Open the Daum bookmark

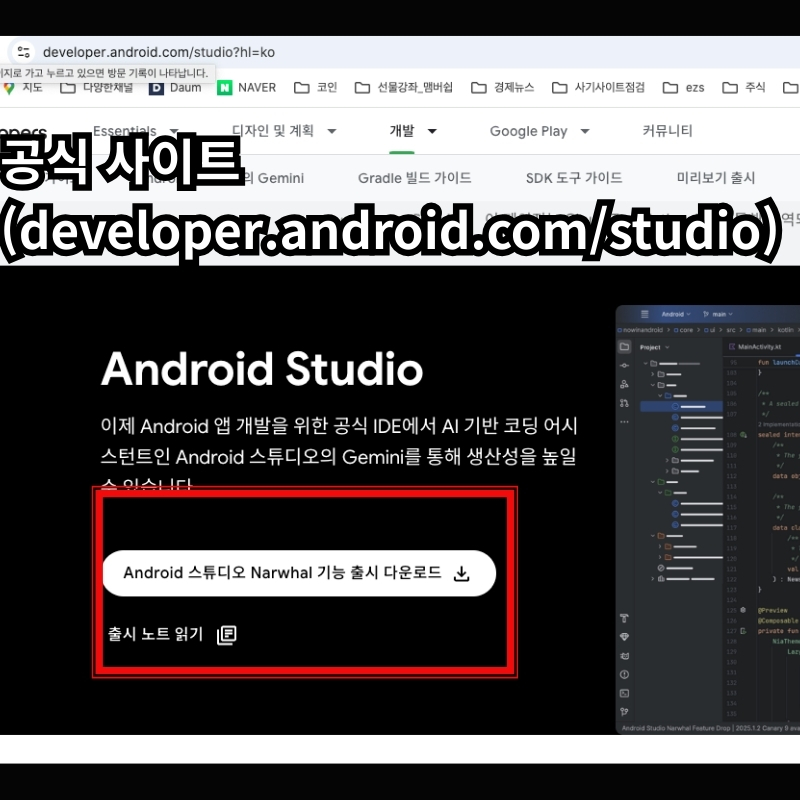tap(175, 88)
